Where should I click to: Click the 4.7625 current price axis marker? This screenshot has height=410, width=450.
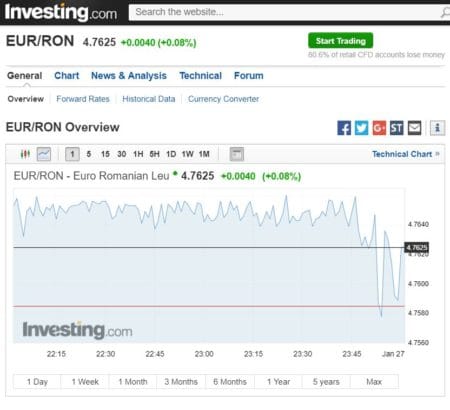click(x=416, y=247)
